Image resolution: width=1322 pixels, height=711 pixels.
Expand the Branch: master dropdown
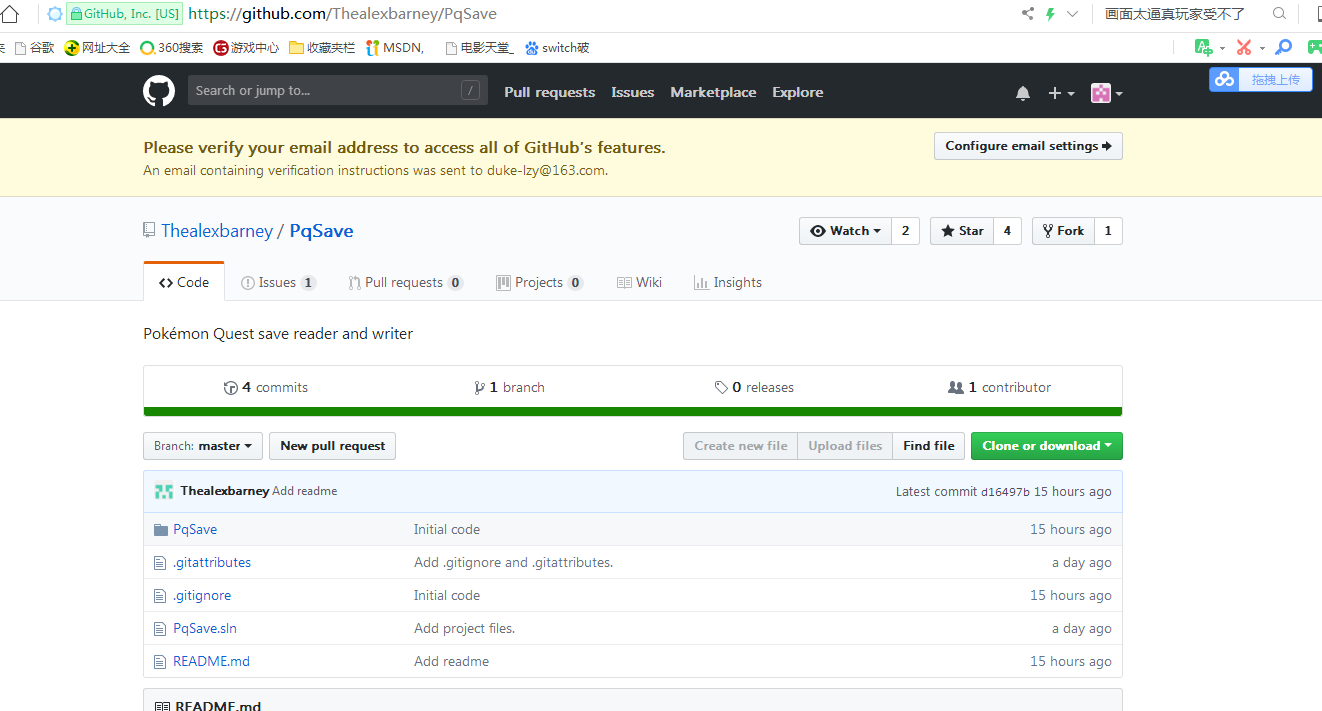tap(203, 446)
